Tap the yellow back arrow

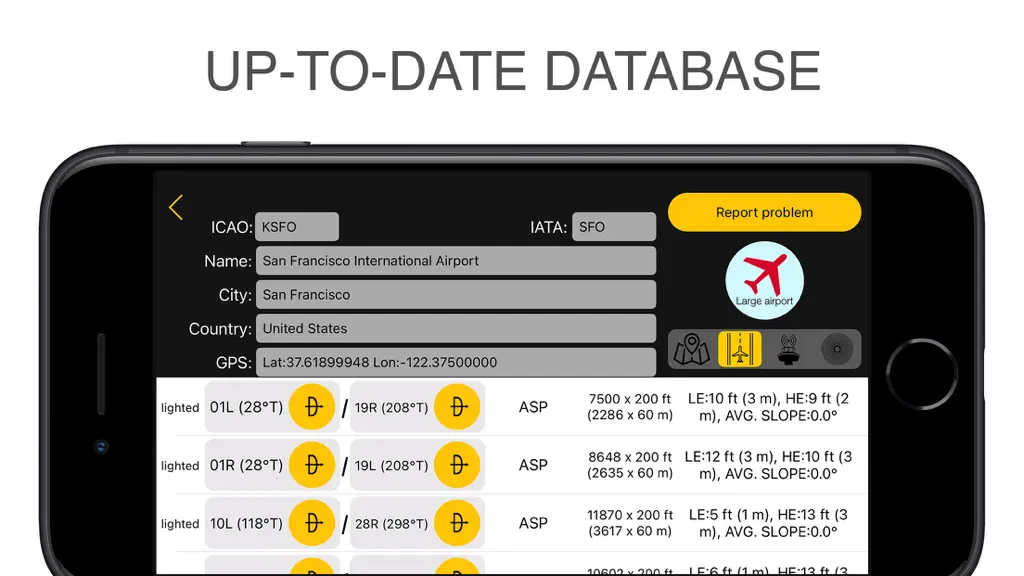tap(176, 207)
